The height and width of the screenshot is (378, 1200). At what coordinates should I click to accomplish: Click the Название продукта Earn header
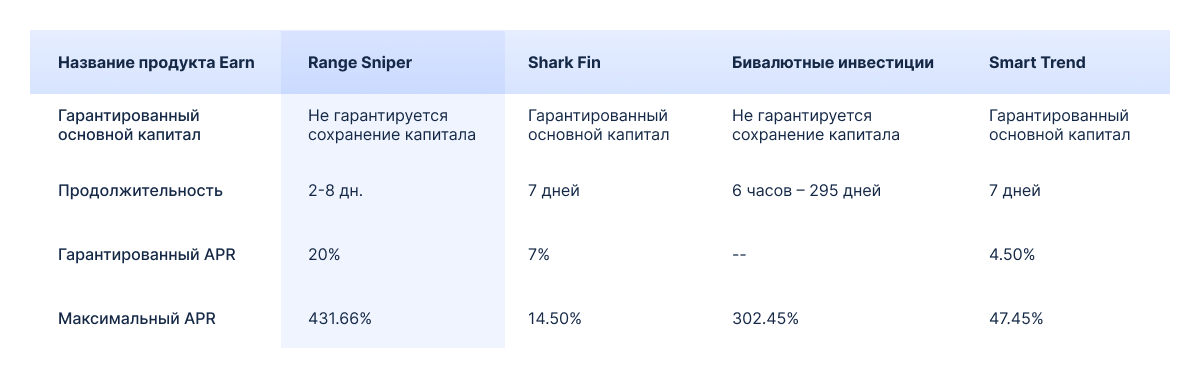click(x=156, y=62)
